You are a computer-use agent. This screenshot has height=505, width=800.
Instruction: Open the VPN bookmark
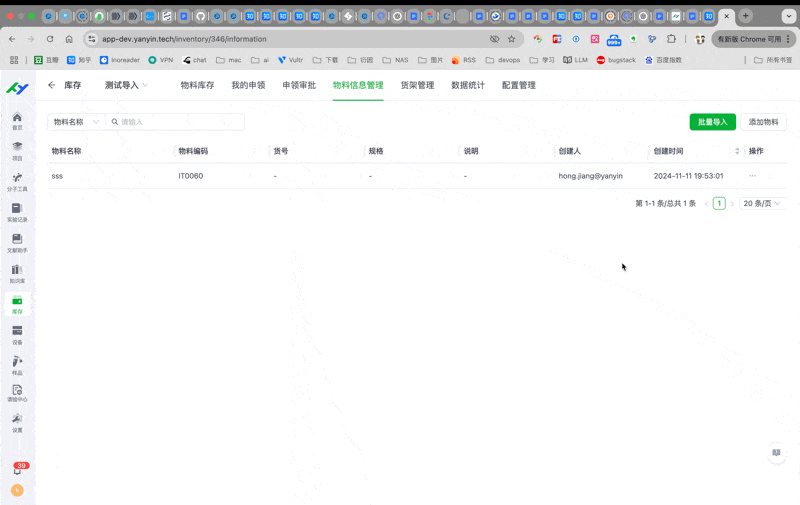click(161, 60)
